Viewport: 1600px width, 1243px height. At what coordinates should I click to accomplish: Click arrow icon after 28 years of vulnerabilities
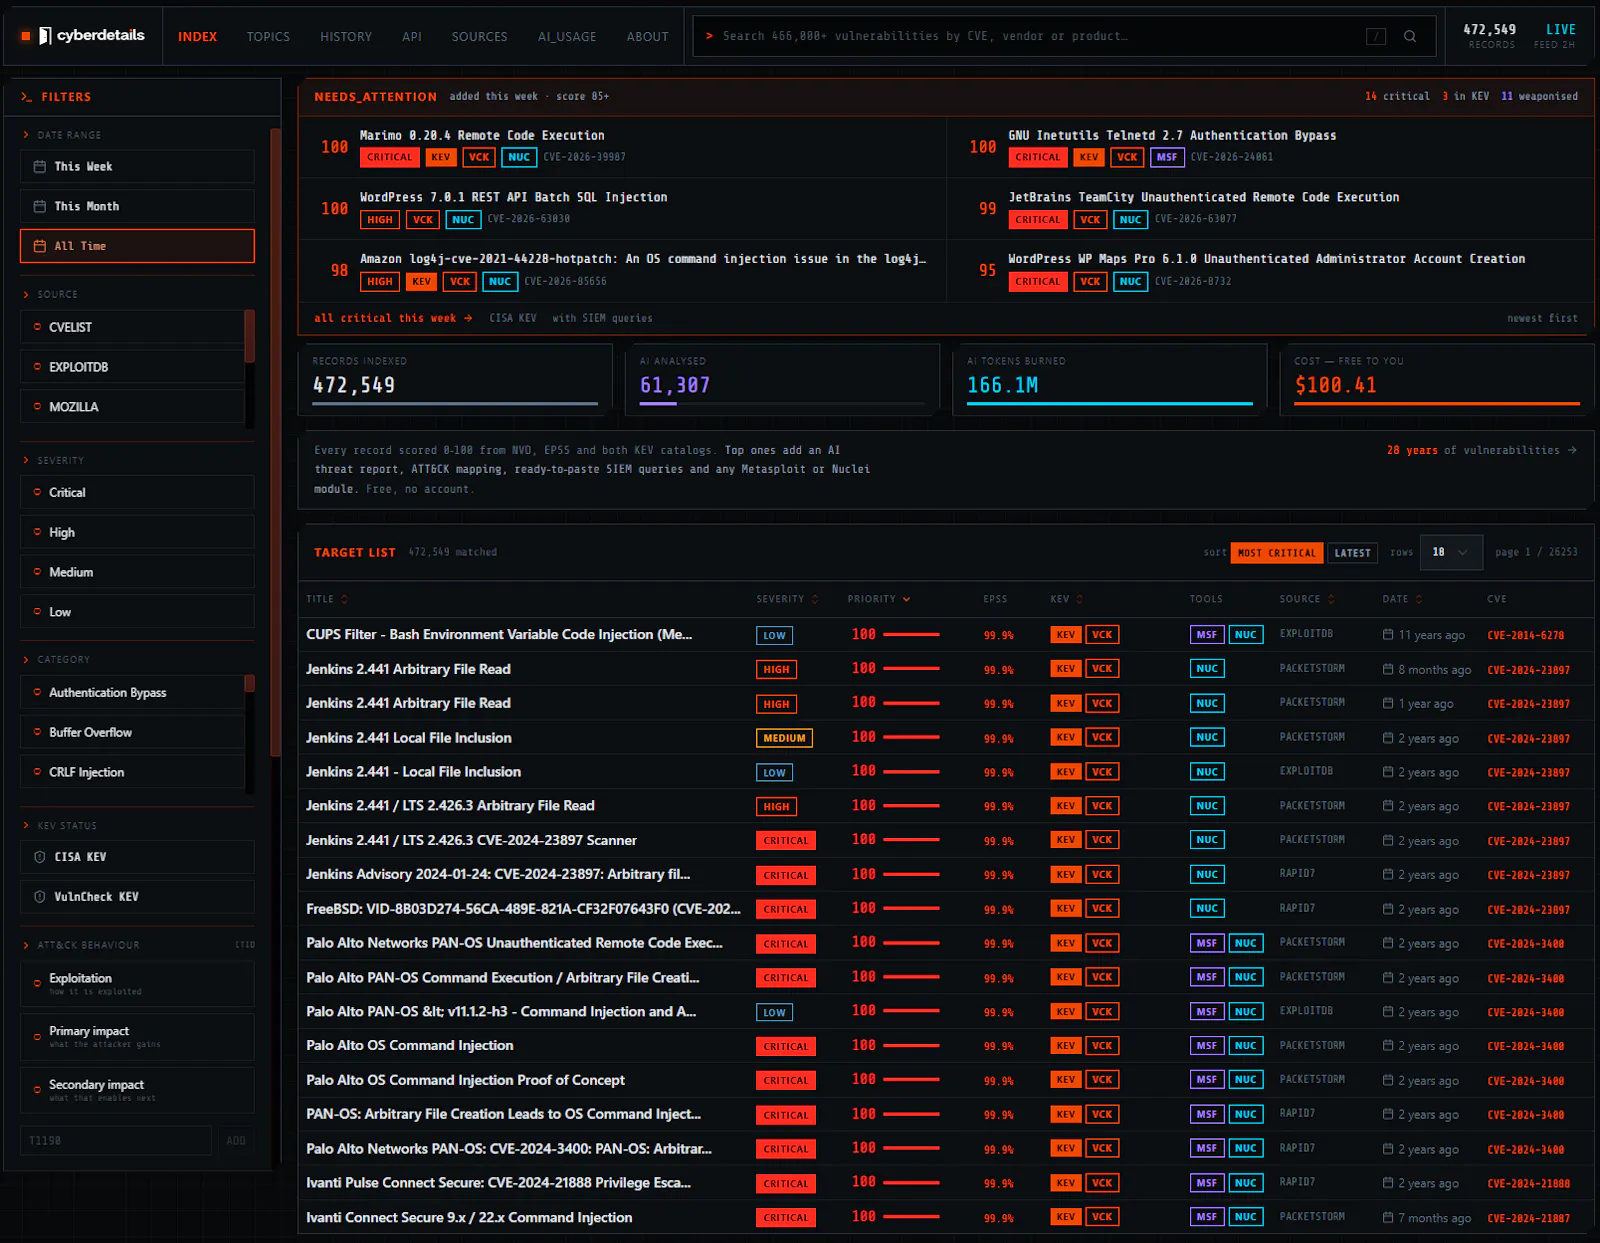[x=1572, y=450]
